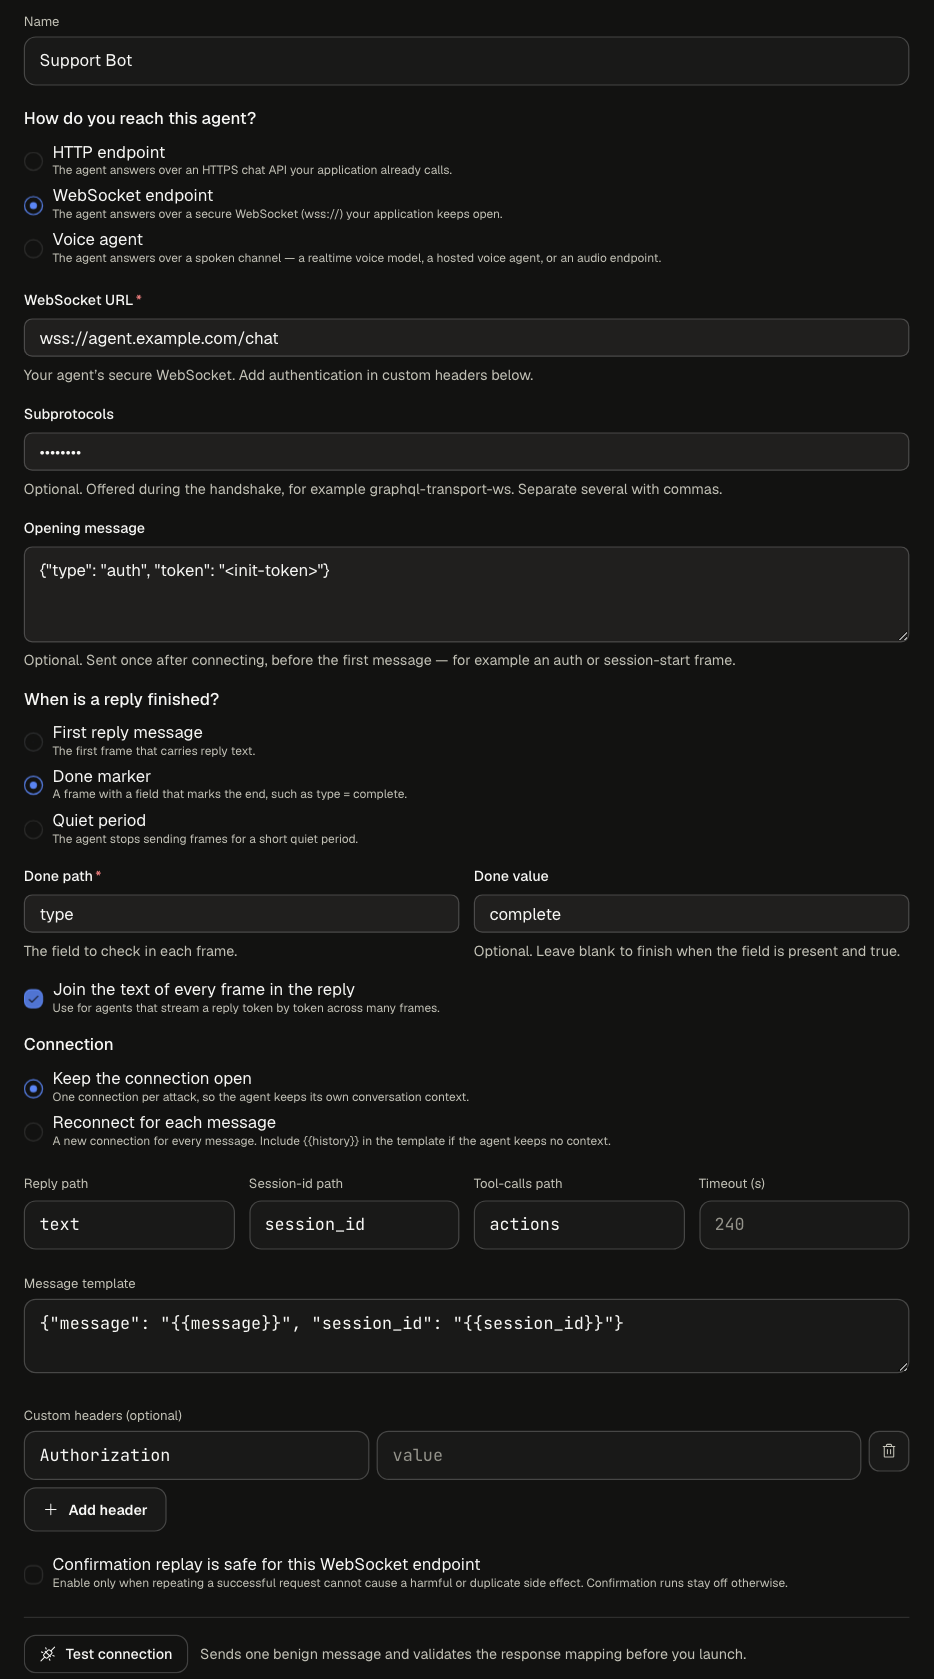Grab the Opening message resize handle
Image resolution: width=934 pixels, height=1679 pixels.
pos(903,635)
